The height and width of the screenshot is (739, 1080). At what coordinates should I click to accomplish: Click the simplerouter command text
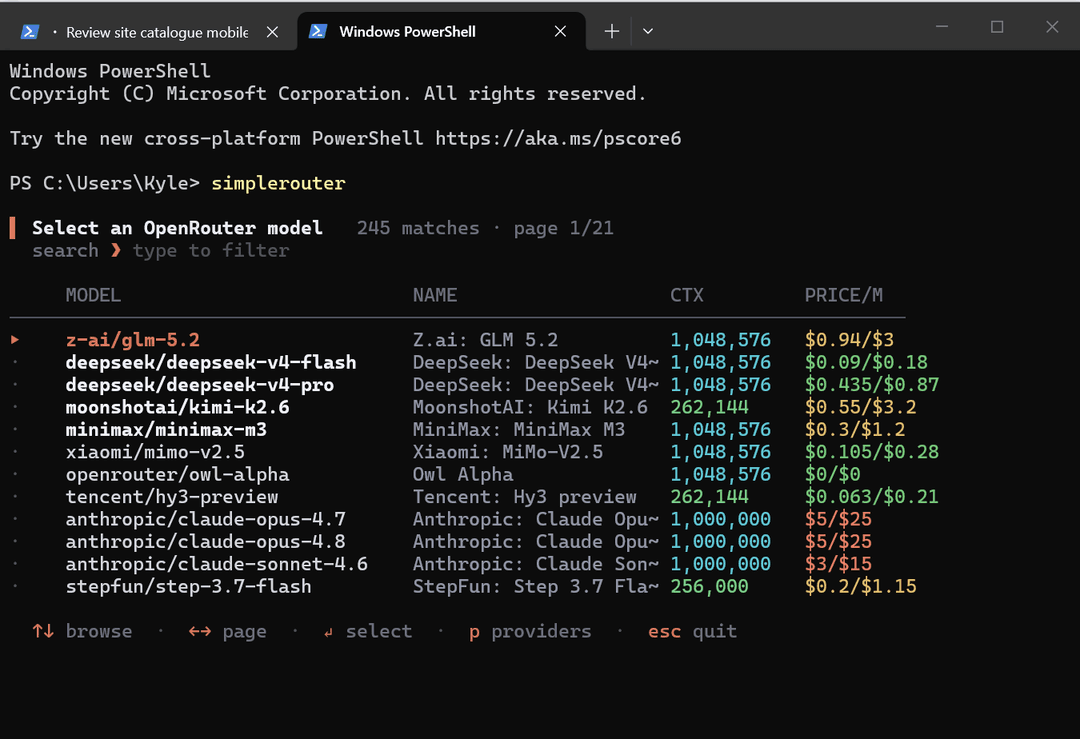(278, 183)
